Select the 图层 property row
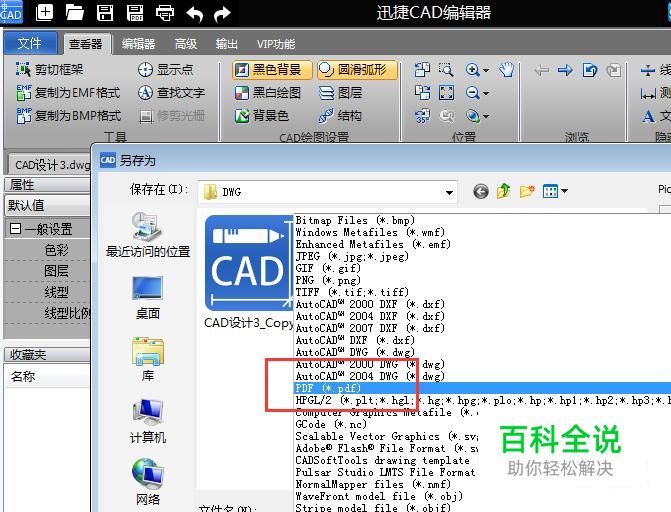The height and width of the screenshot is (512, 671). pos(56,271)
